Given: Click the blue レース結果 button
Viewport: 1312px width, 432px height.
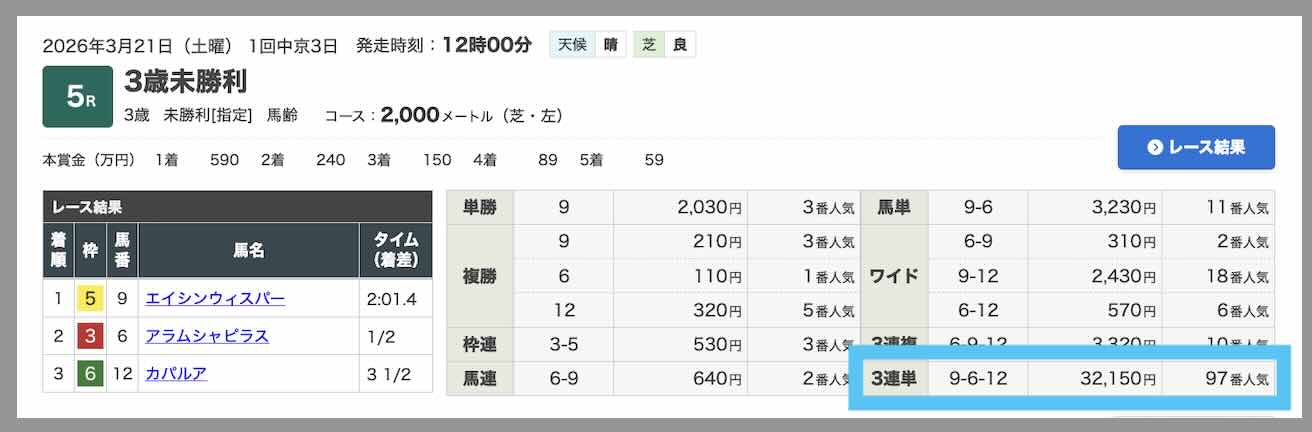Looking at the screenshot, I should [1196, 147].
